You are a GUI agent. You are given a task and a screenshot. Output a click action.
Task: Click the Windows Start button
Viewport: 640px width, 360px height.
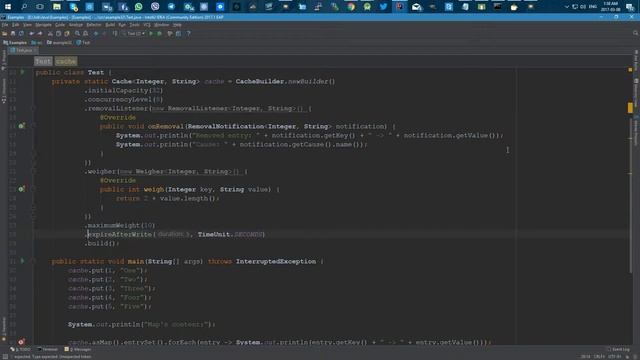(x=7, y=7)
